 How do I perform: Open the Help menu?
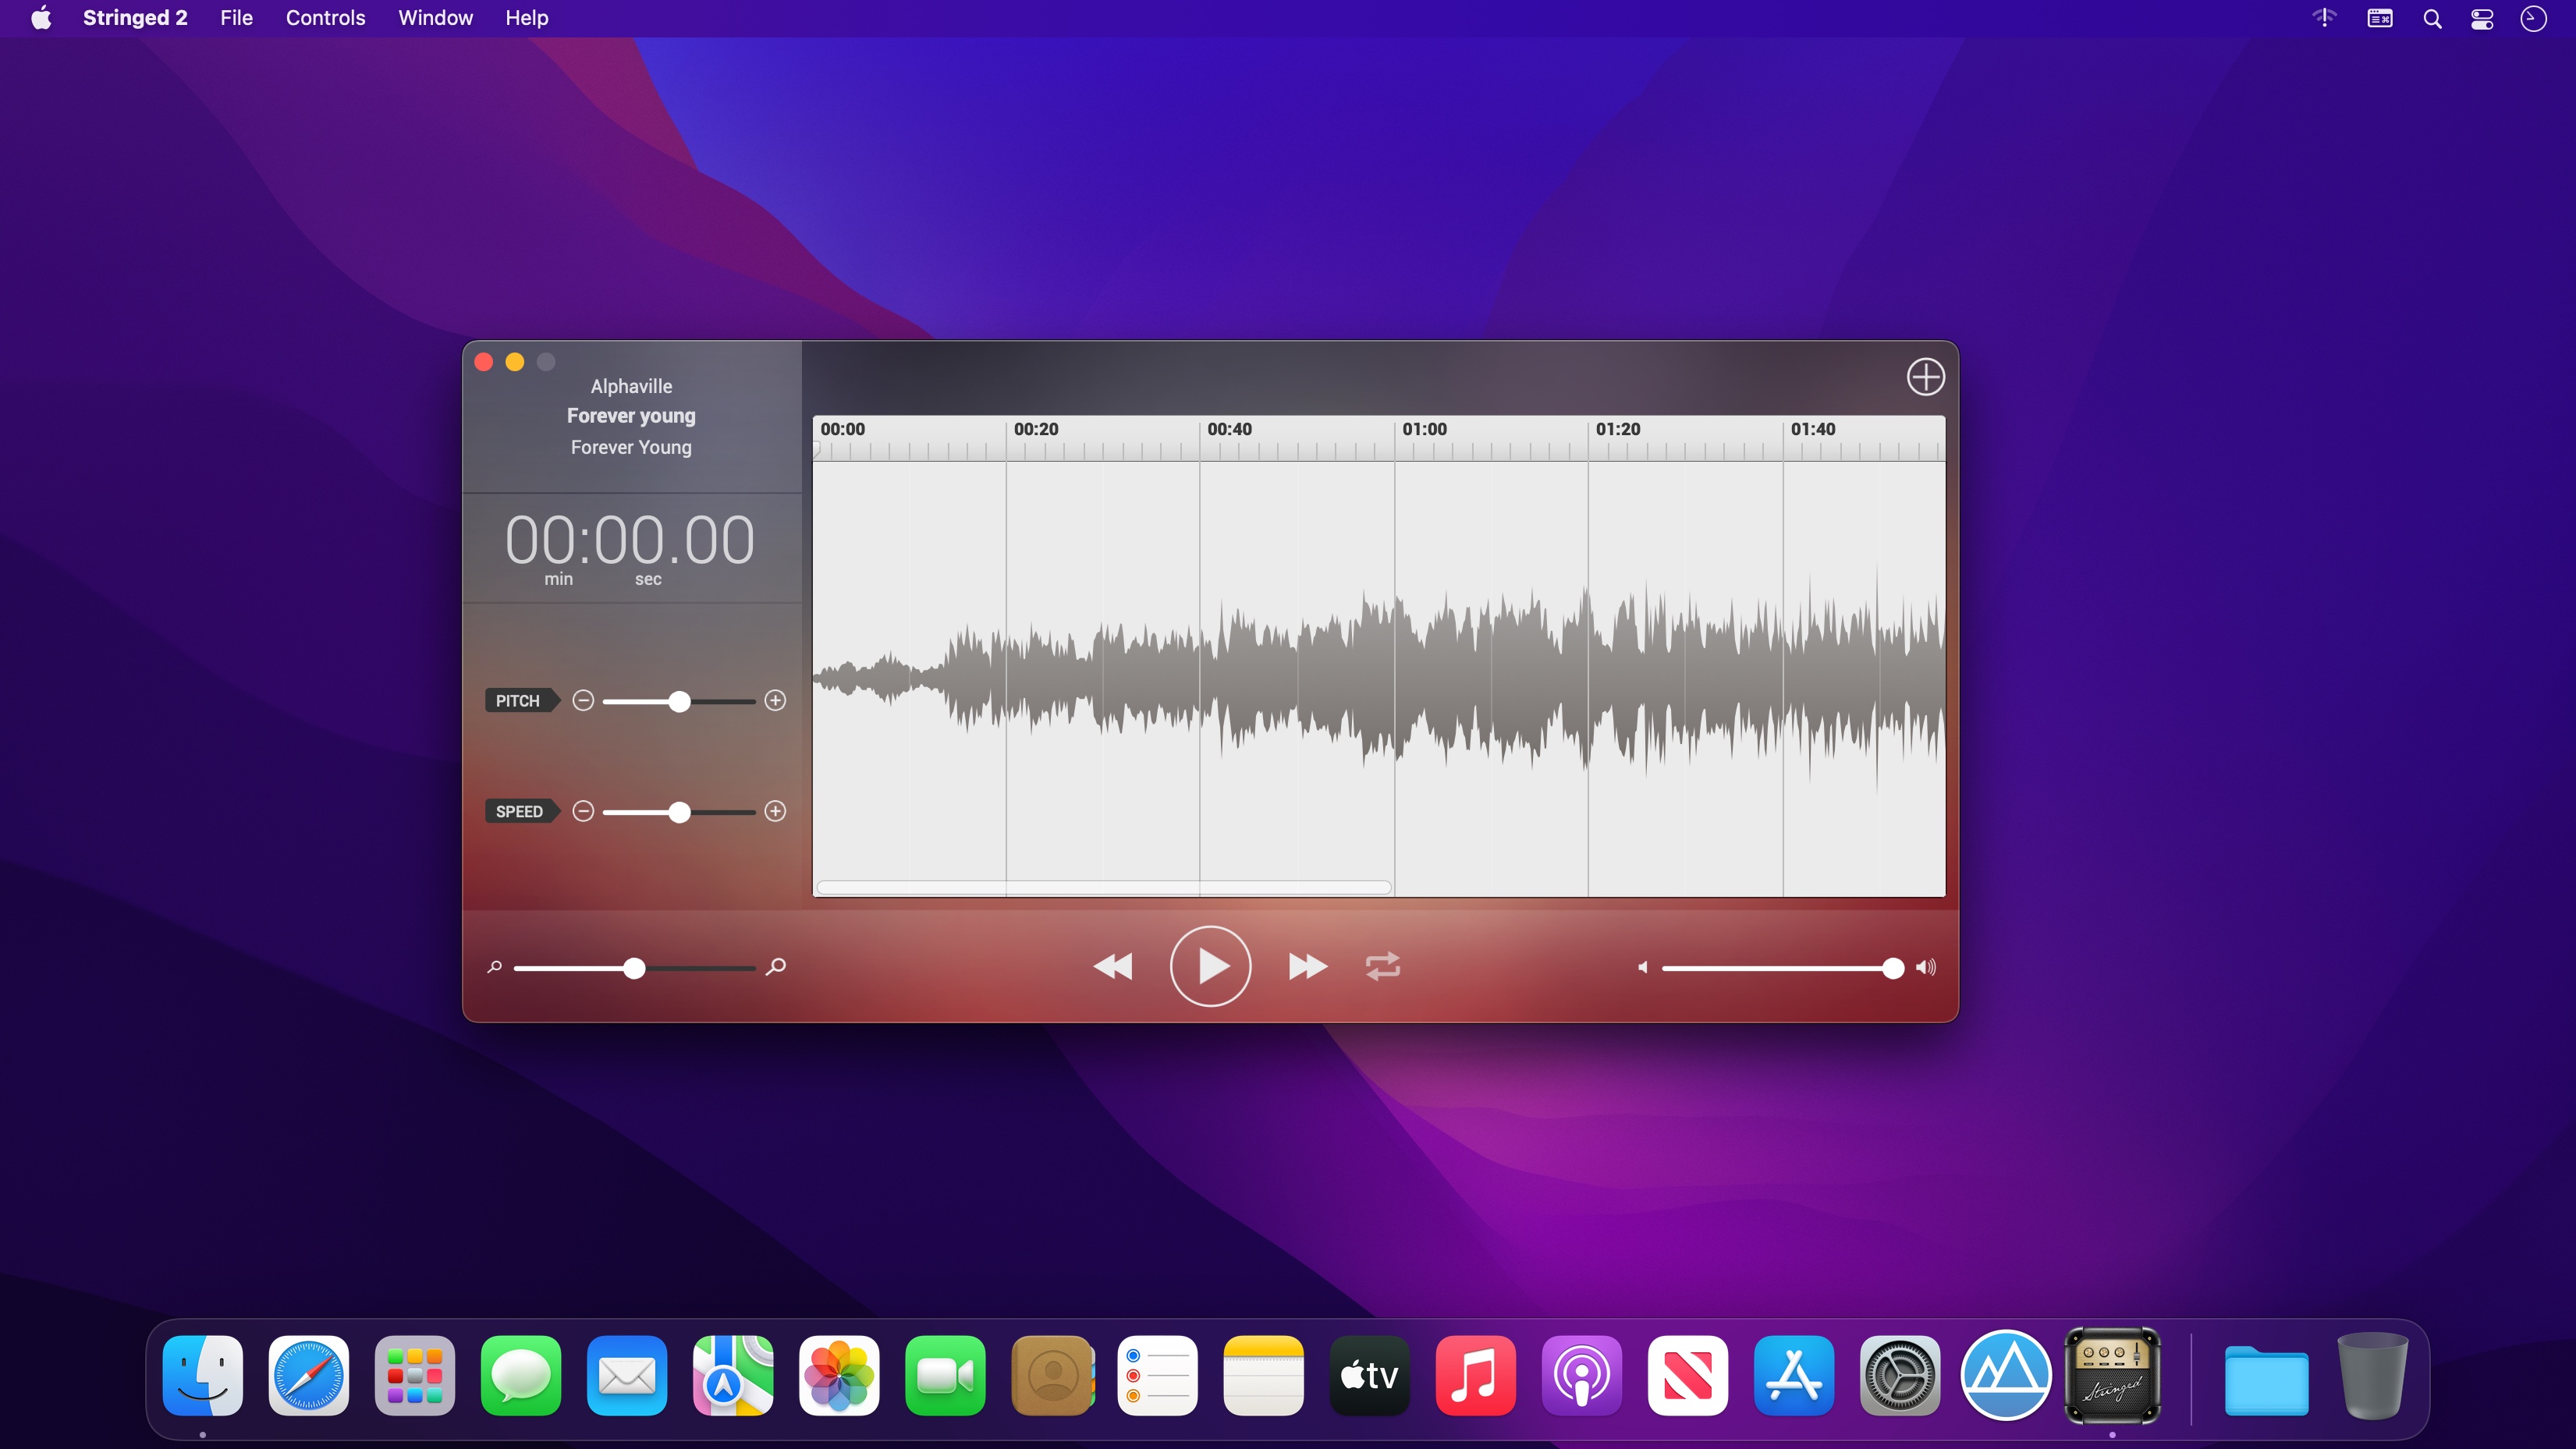tap(526, 18)
